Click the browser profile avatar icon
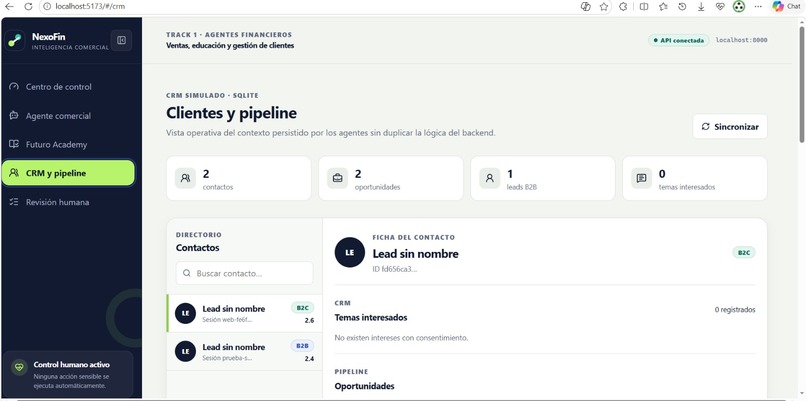The height and width of the screenshot is (401, 806). (x=739, y=7)
